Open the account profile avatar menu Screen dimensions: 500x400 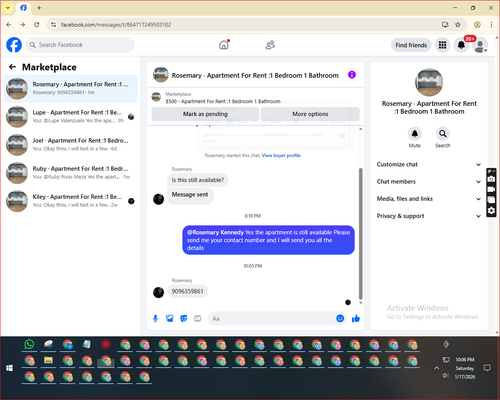coord(480,46)
